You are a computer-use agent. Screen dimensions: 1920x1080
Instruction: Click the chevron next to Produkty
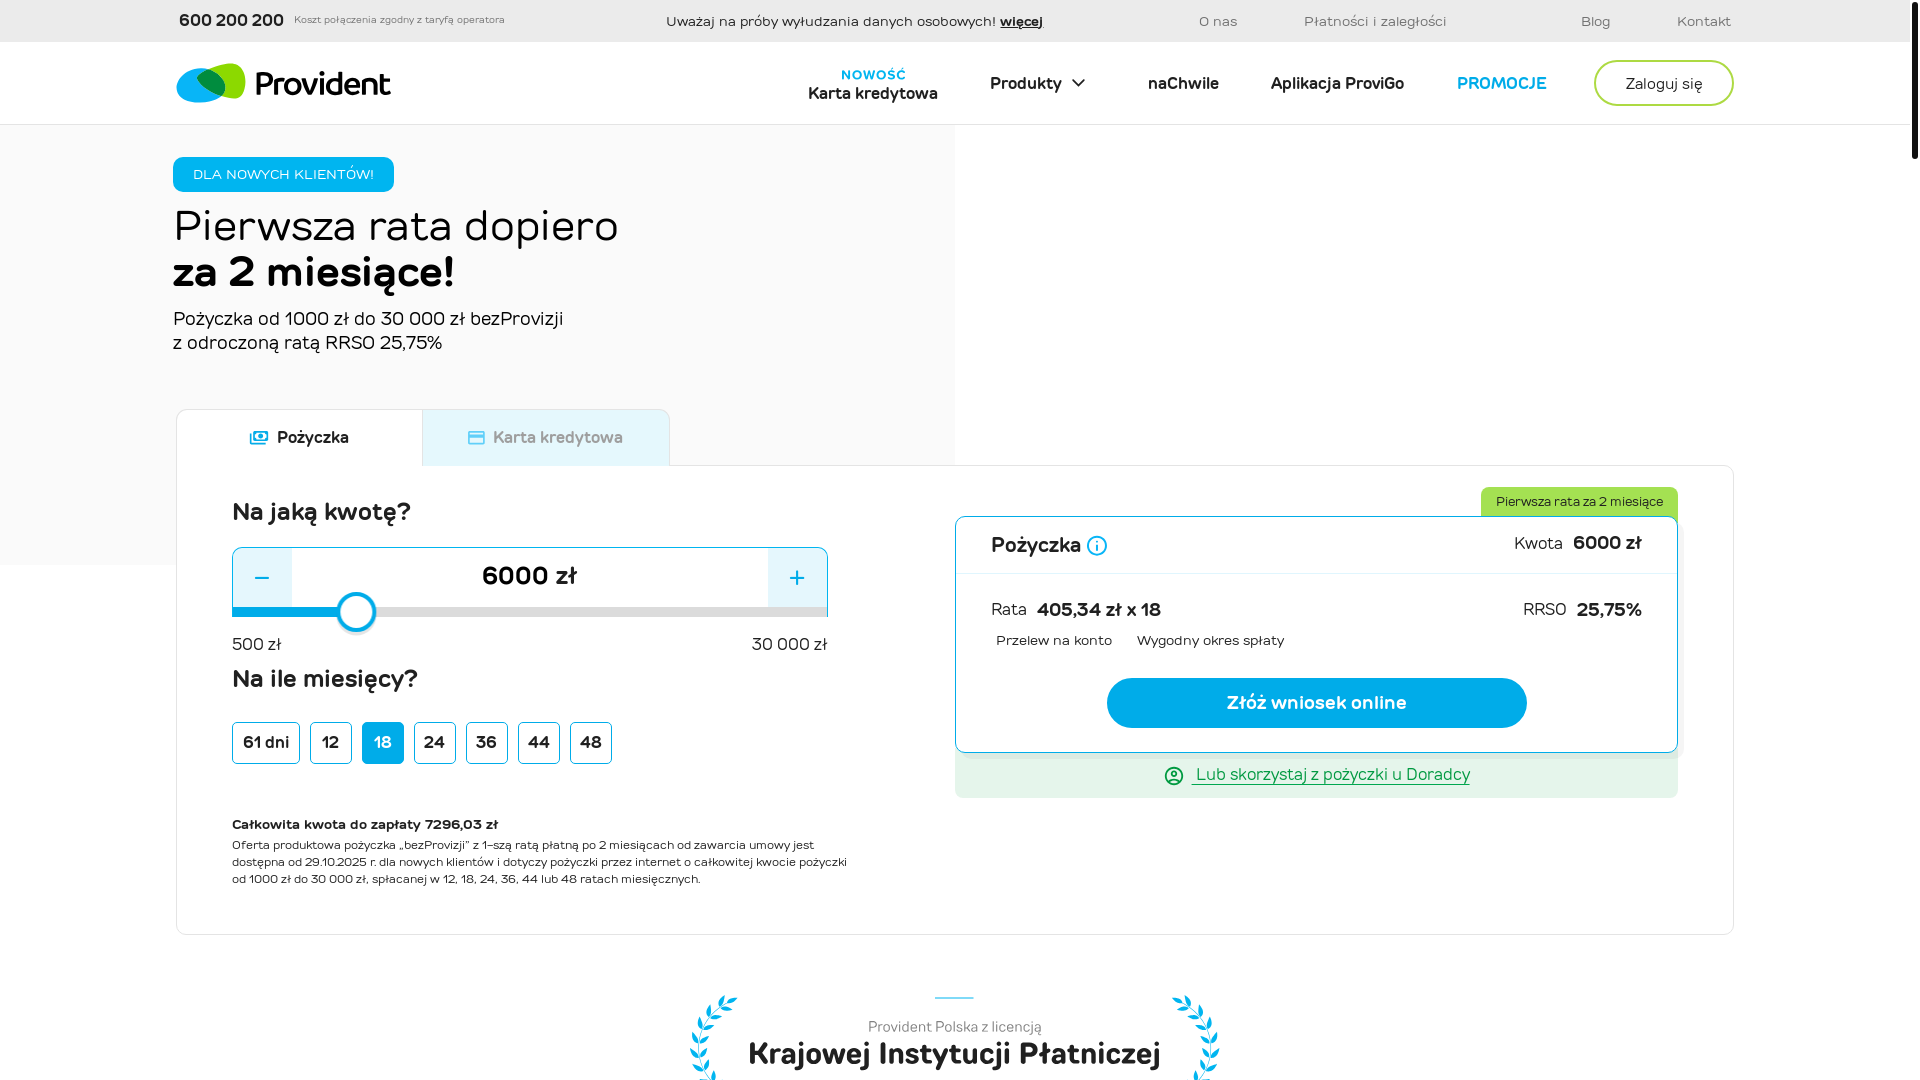coord(1078,84)
